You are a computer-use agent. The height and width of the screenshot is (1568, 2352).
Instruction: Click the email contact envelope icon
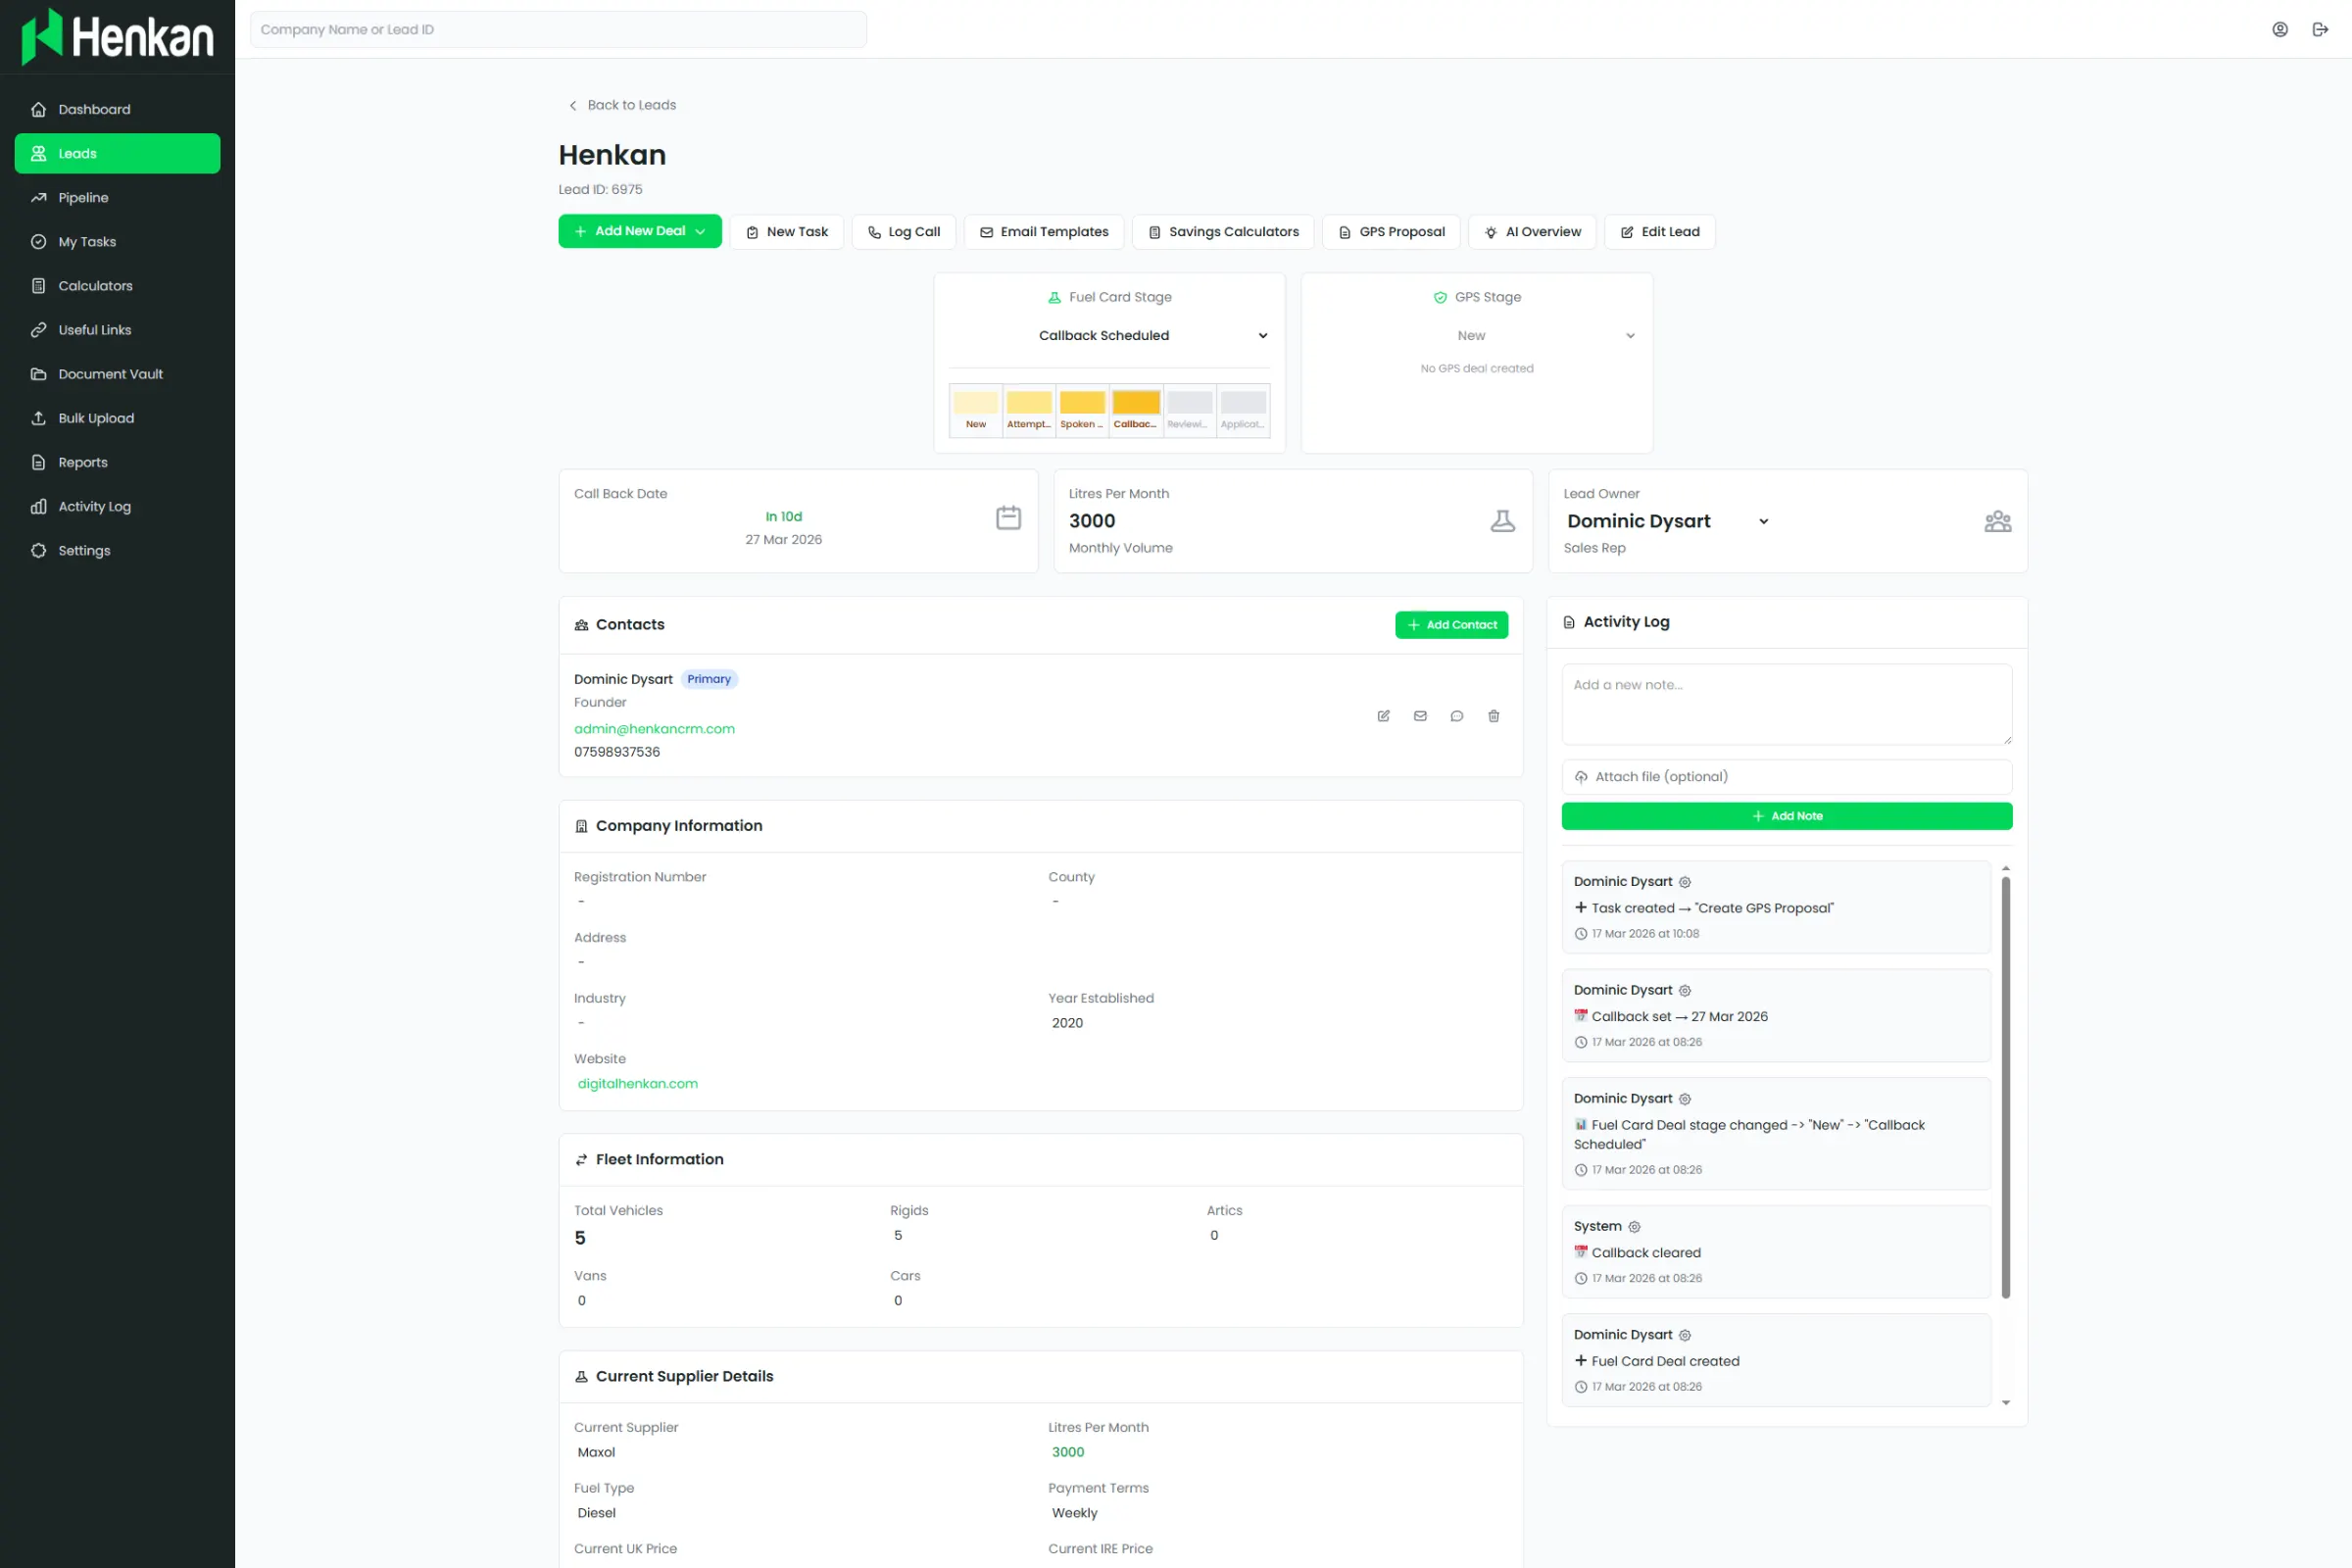click(1420, 716)
